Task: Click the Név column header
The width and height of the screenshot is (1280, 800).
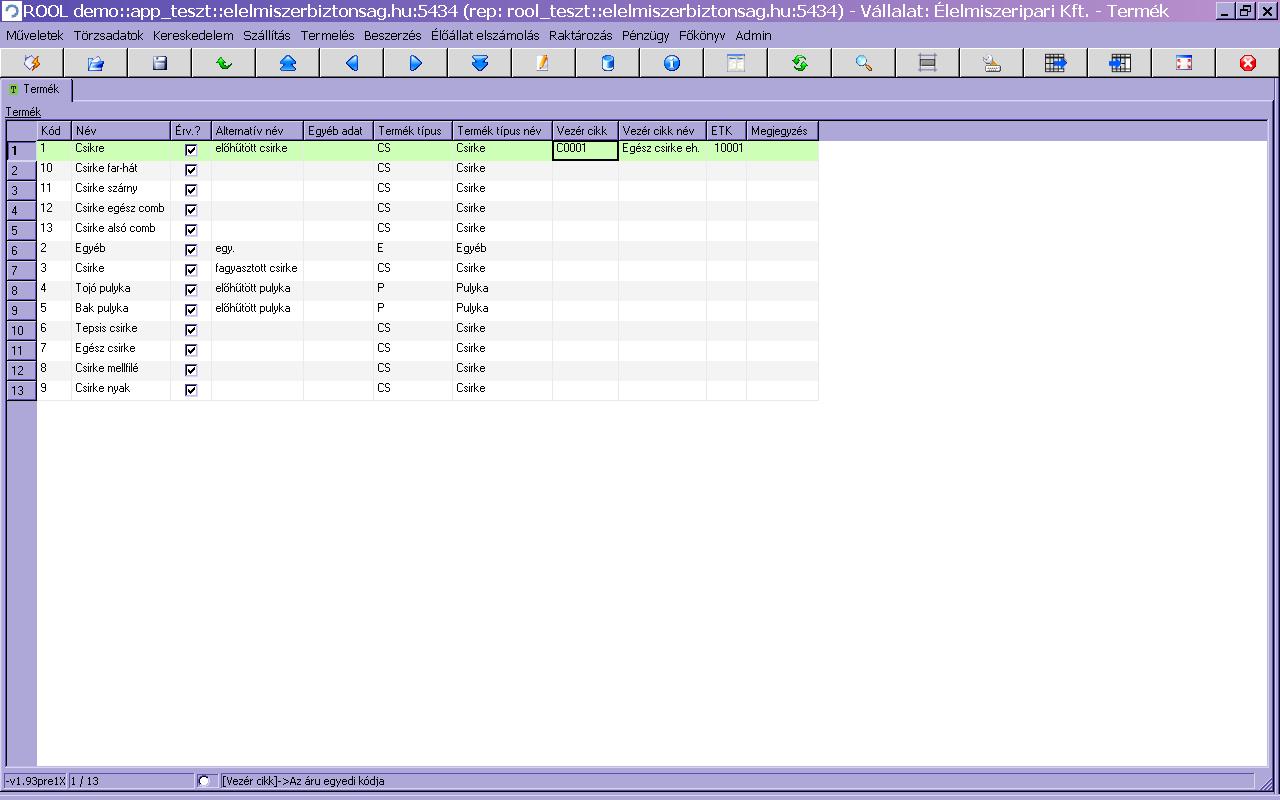Action: pyautogui.click(x=120, y=131)
